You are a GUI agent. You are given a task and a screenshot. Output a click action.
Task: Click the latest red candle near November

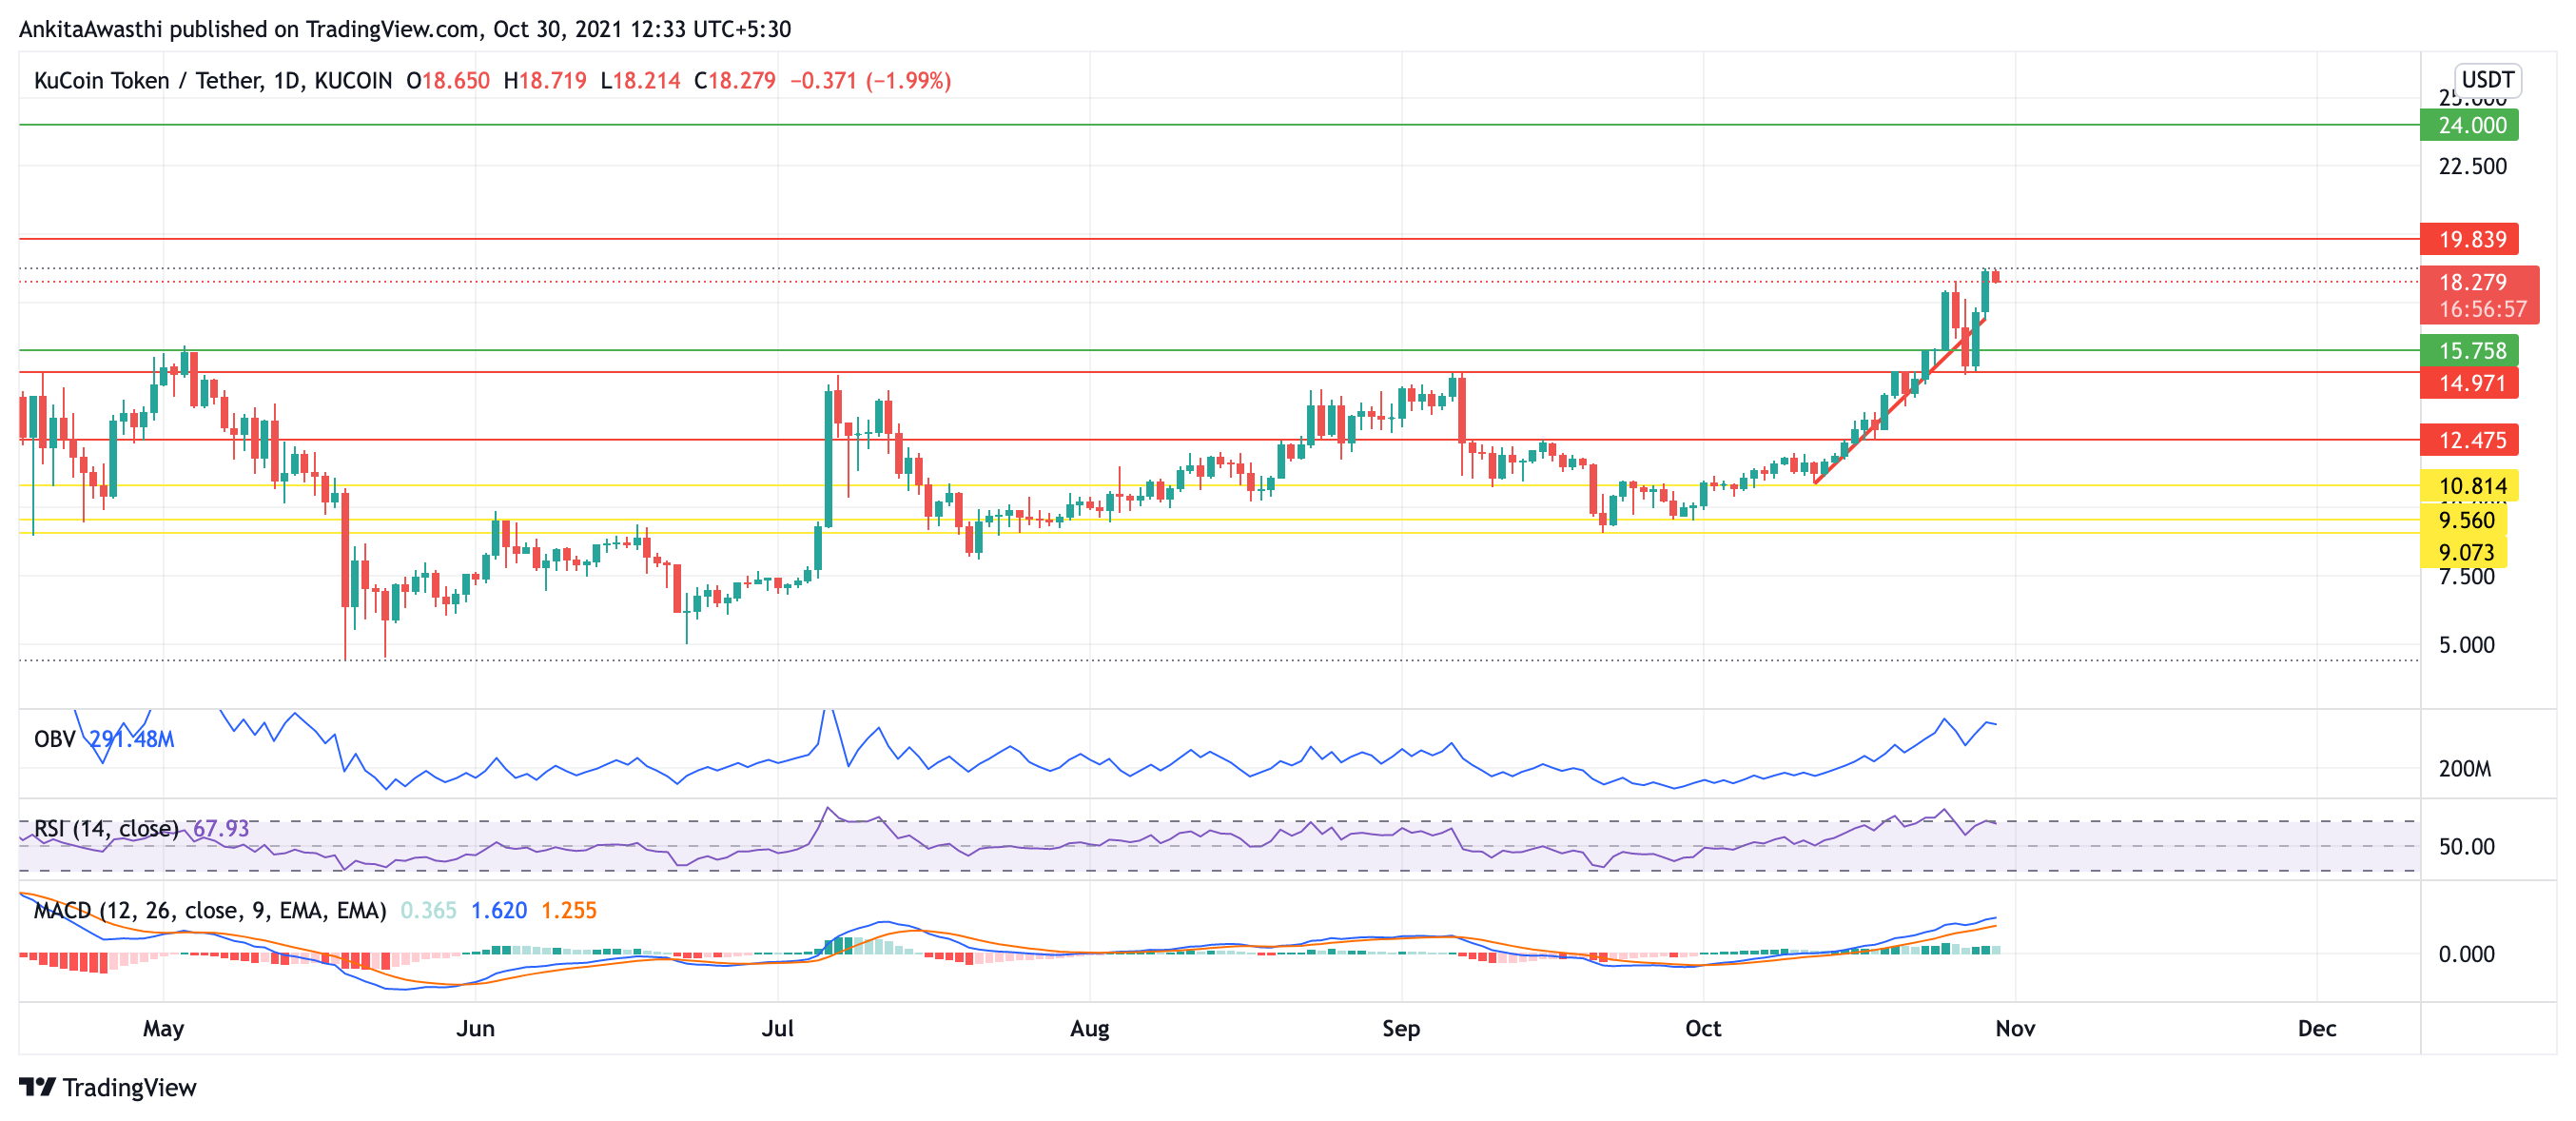[1995, 276]
